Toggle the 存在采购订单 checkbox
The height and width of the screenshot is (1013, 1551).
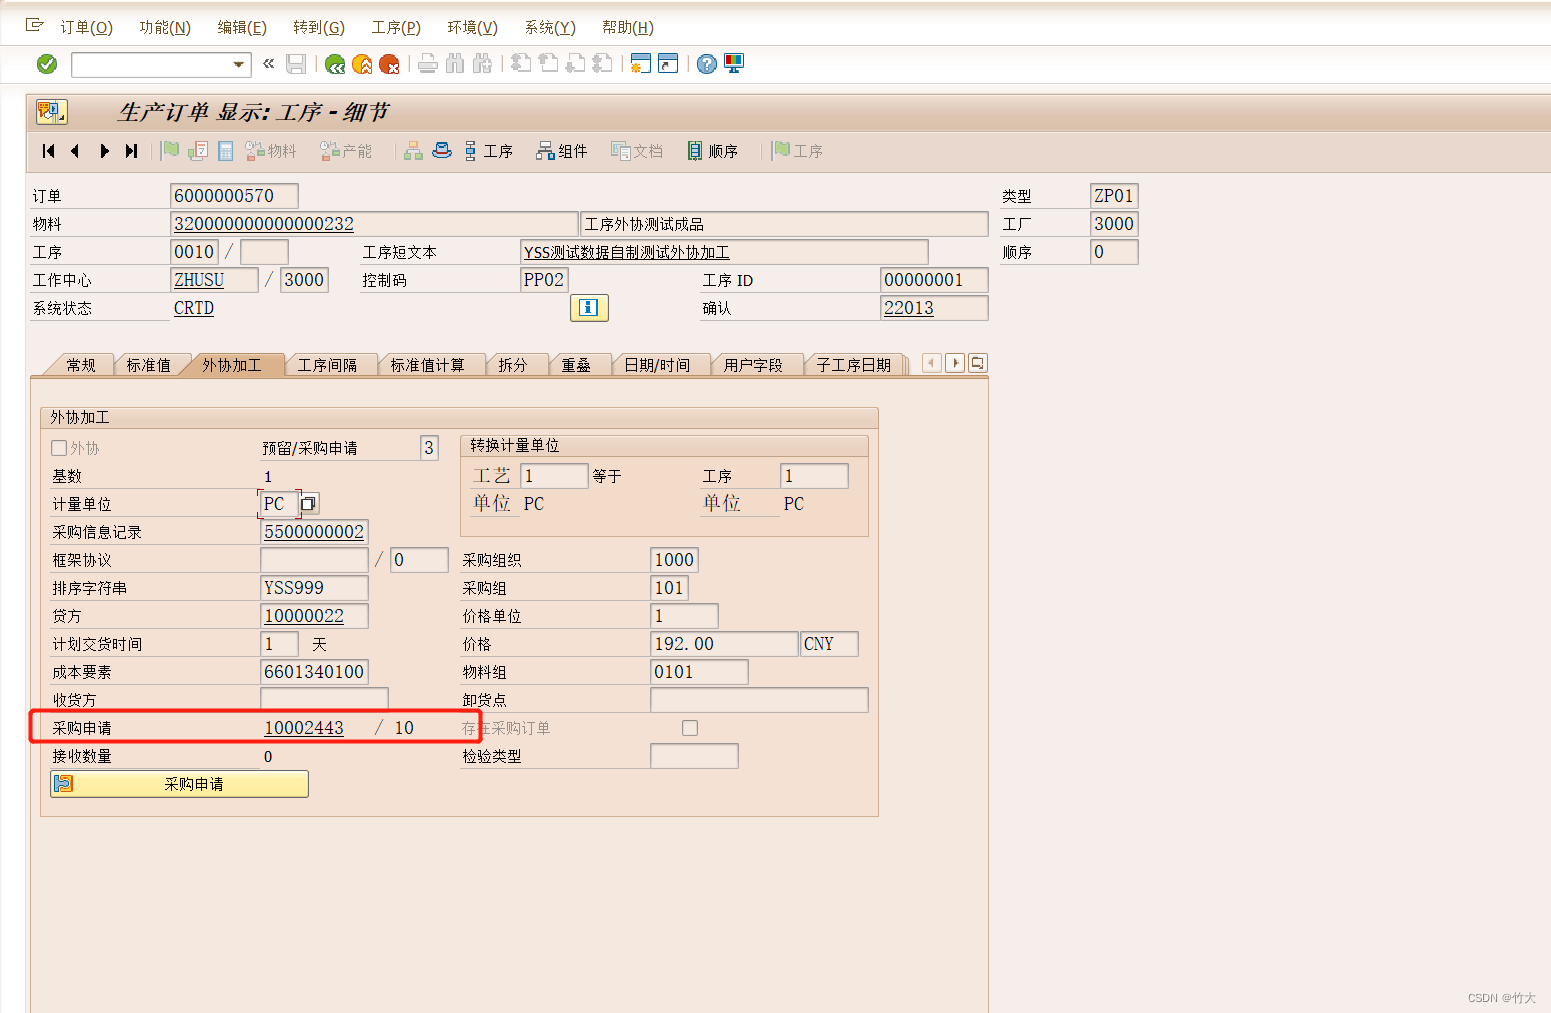click(x=690, y=728)
